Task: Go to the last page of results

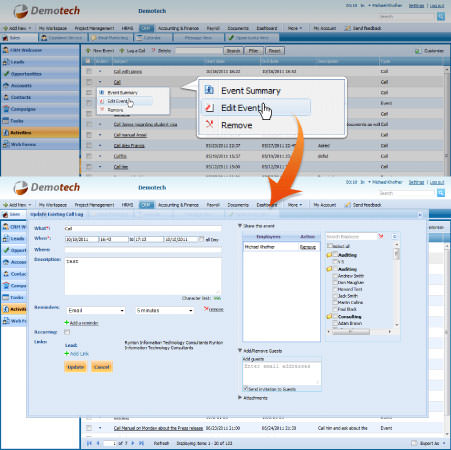Action: (x=141, y=443)
